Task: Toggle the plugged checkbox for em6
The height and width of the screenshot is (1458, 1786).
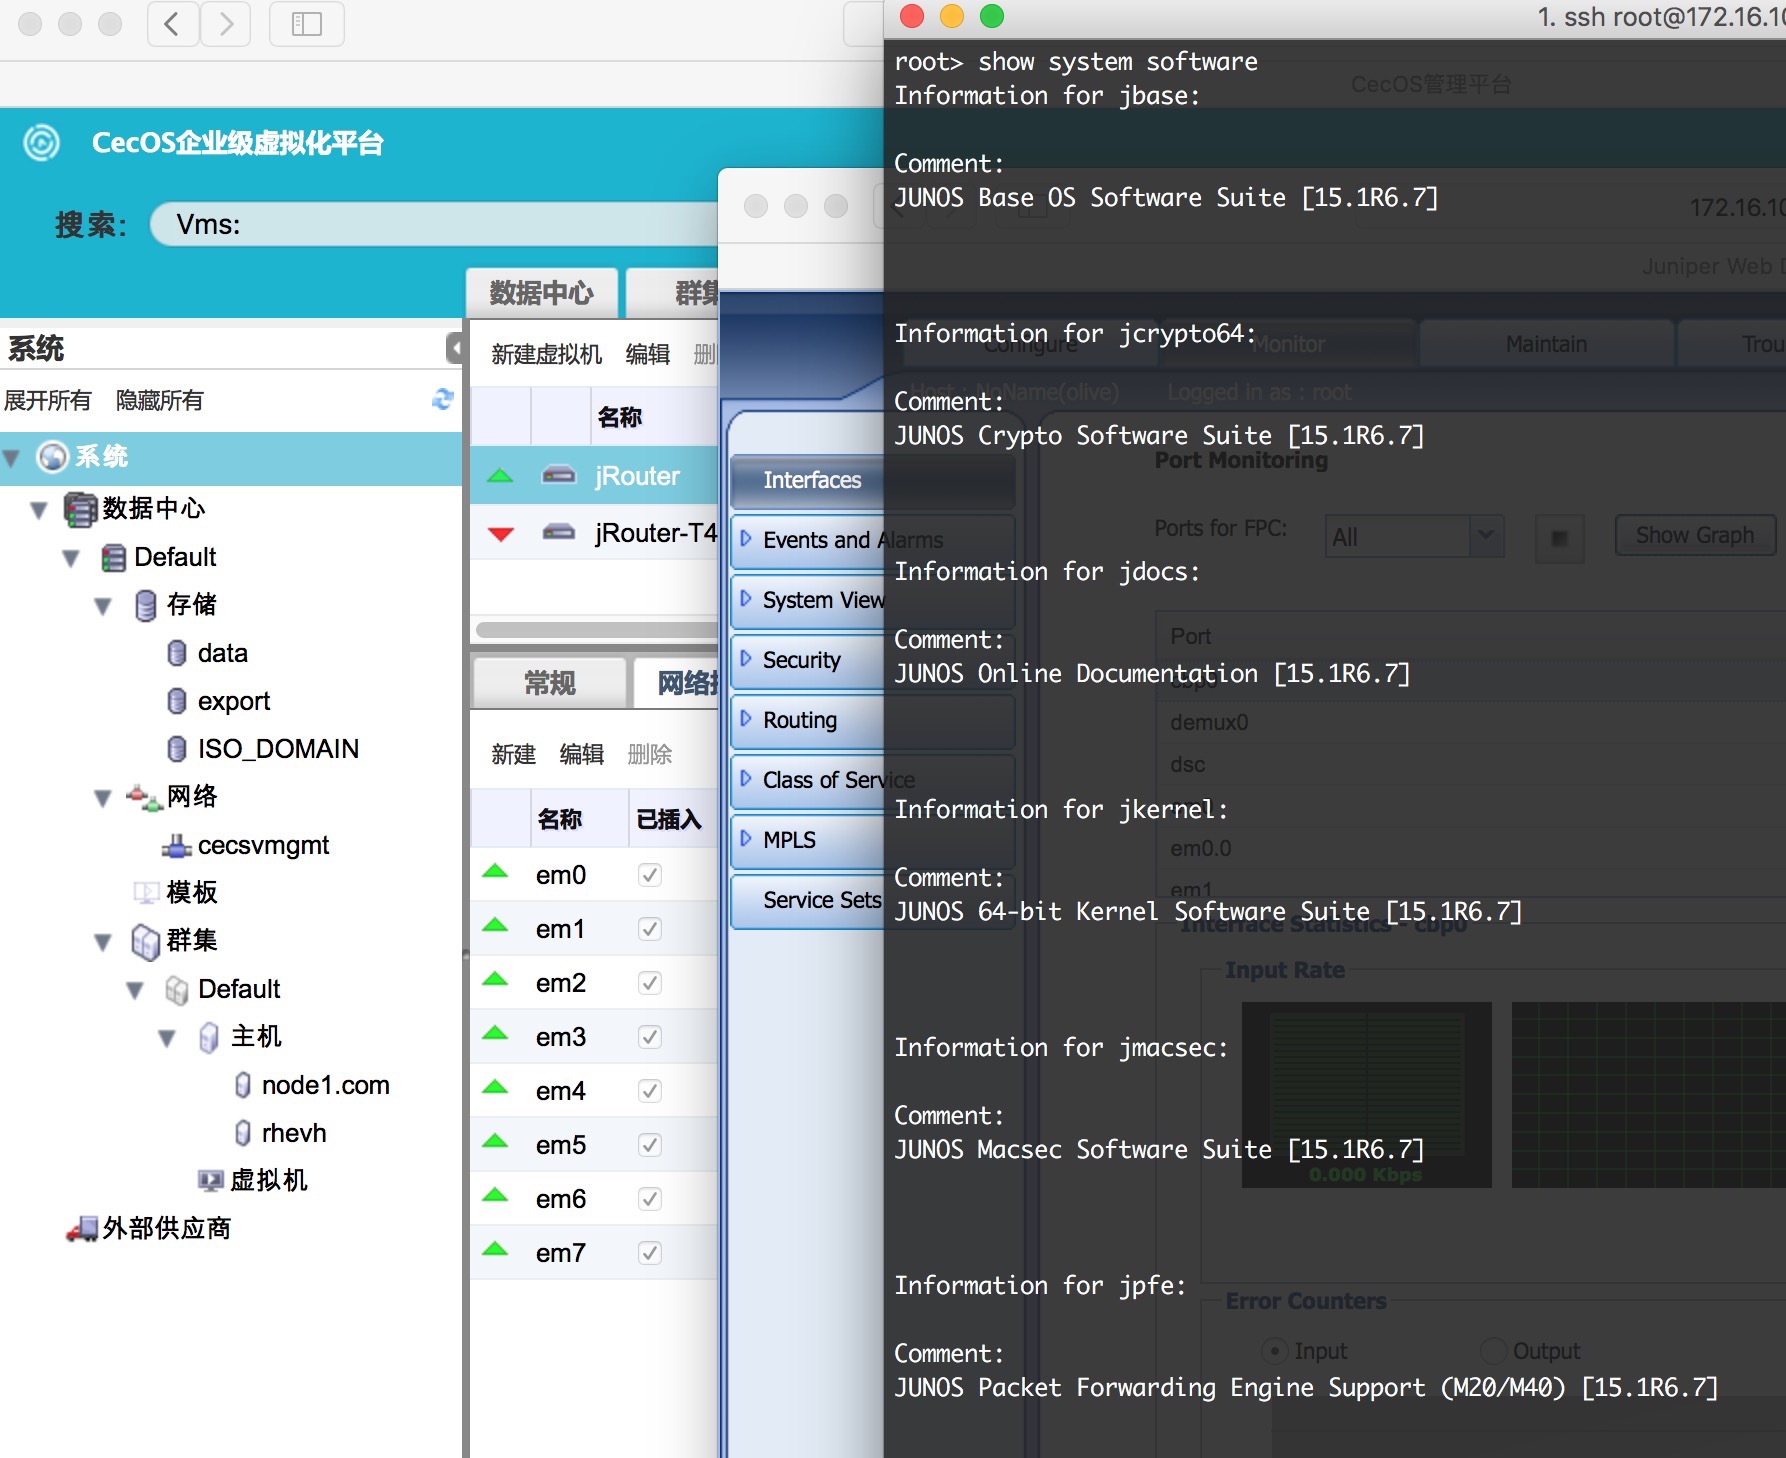Action: (x=650, y=1199)
